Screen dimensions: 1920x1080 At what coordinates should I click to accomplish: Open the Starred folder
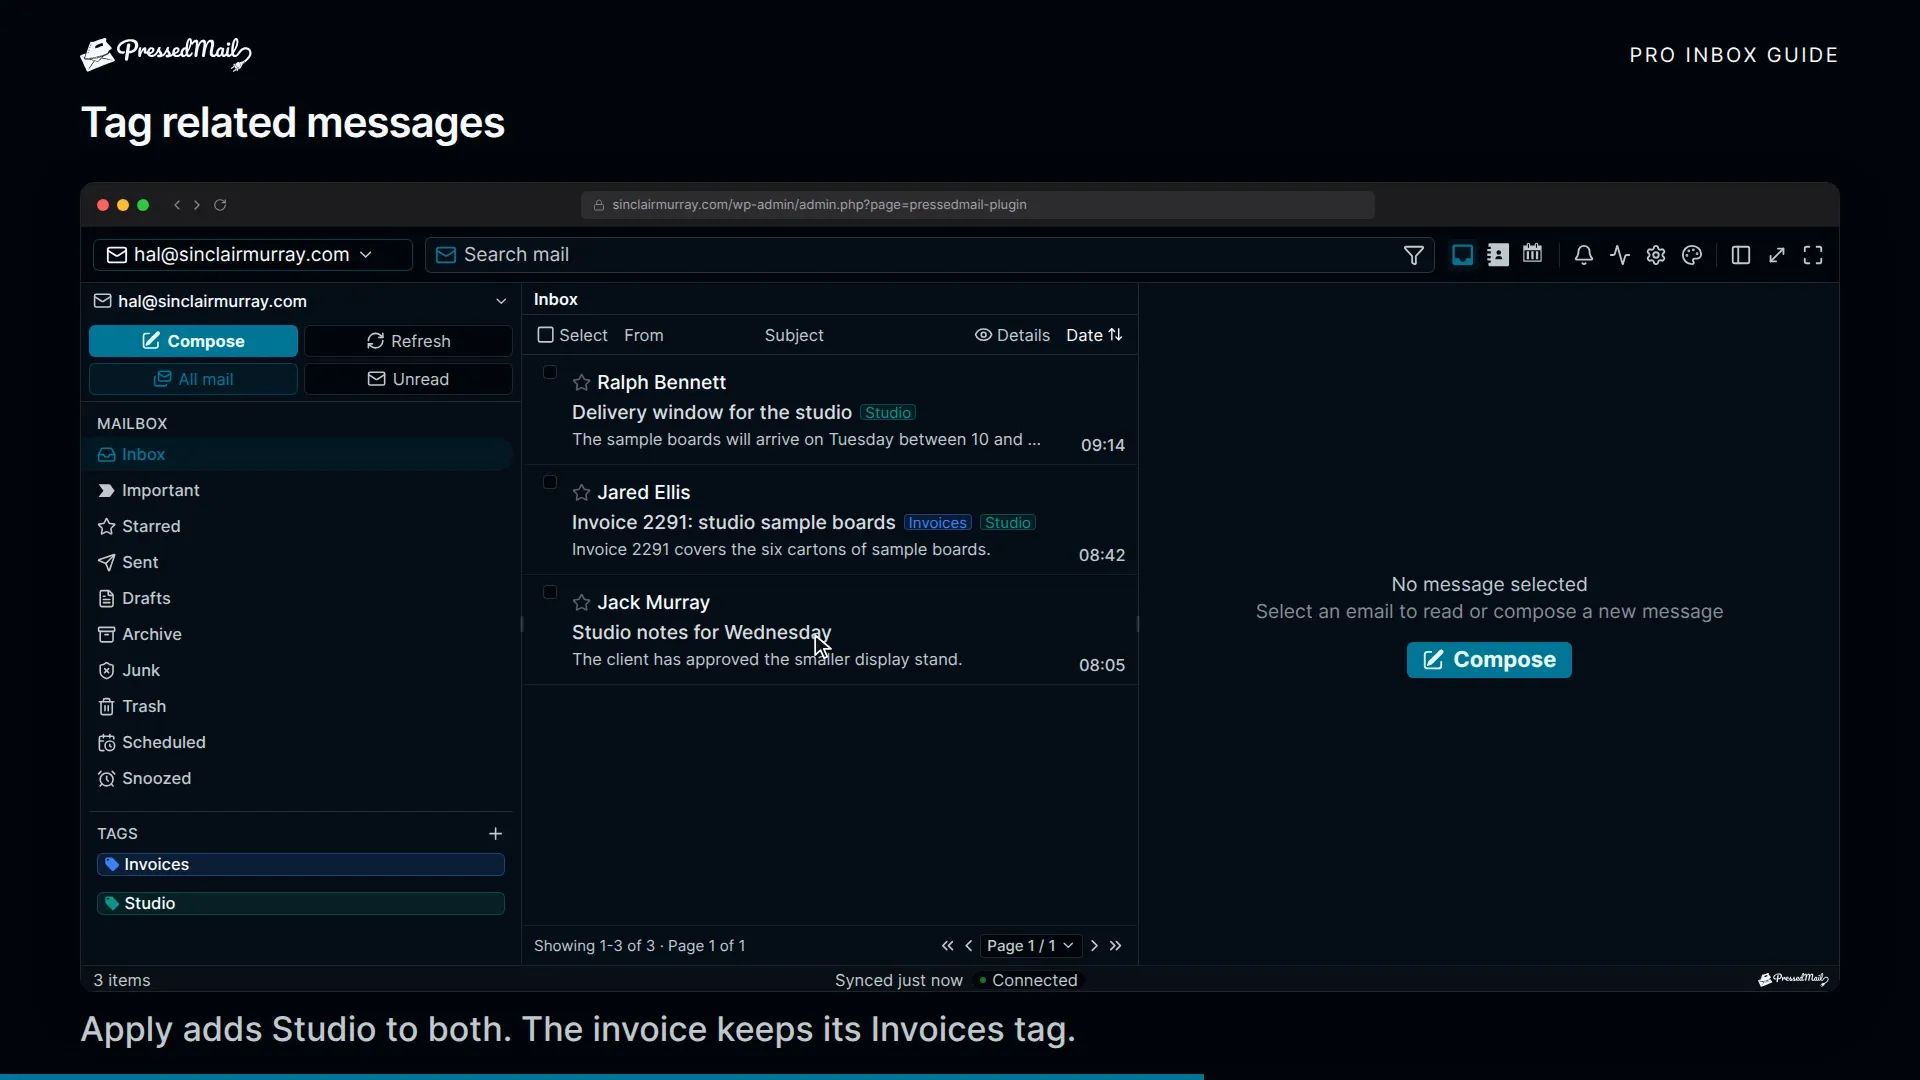click(300, 526)
